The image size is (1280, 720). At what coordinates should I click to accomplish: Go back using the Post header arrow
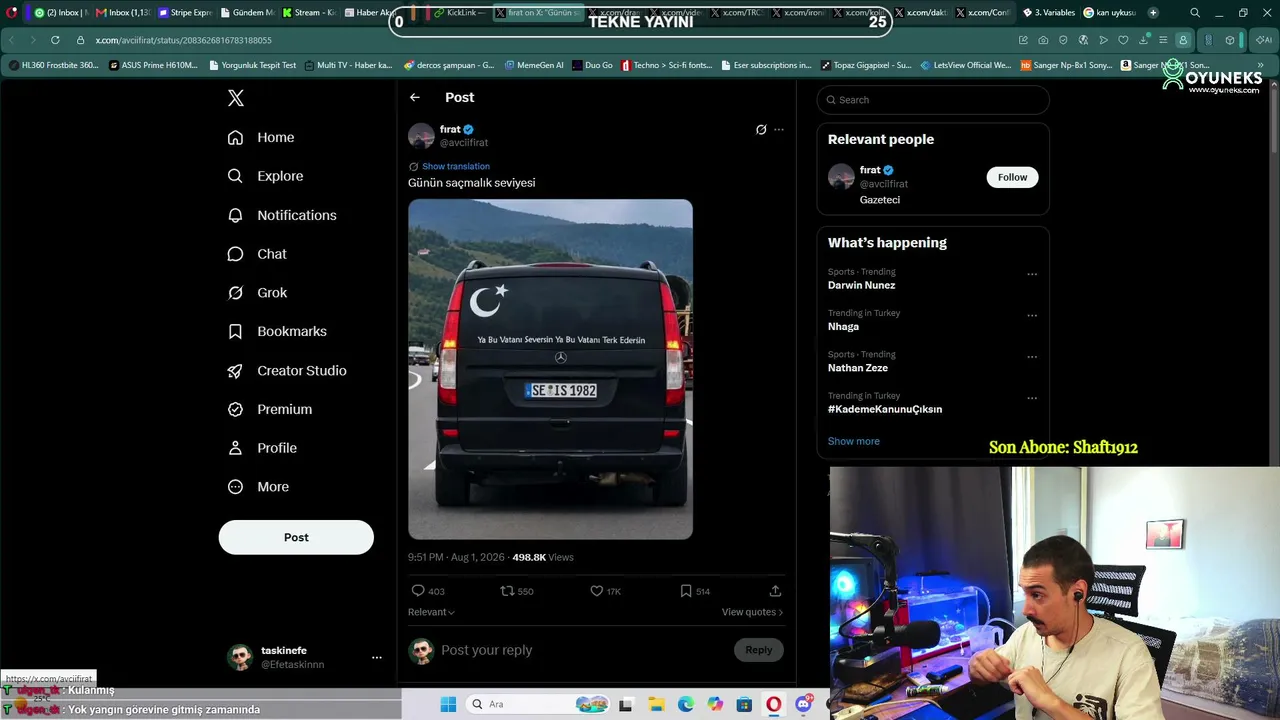click(x=415, y=97)
